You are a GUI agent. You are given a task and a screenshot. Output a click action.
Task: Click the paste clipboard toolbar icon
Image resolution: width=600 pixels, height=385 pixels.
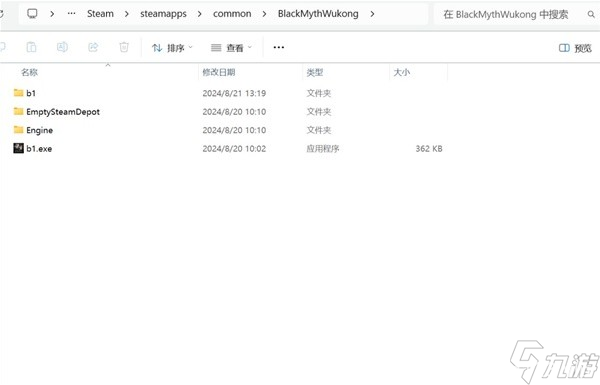click(31, 47)
